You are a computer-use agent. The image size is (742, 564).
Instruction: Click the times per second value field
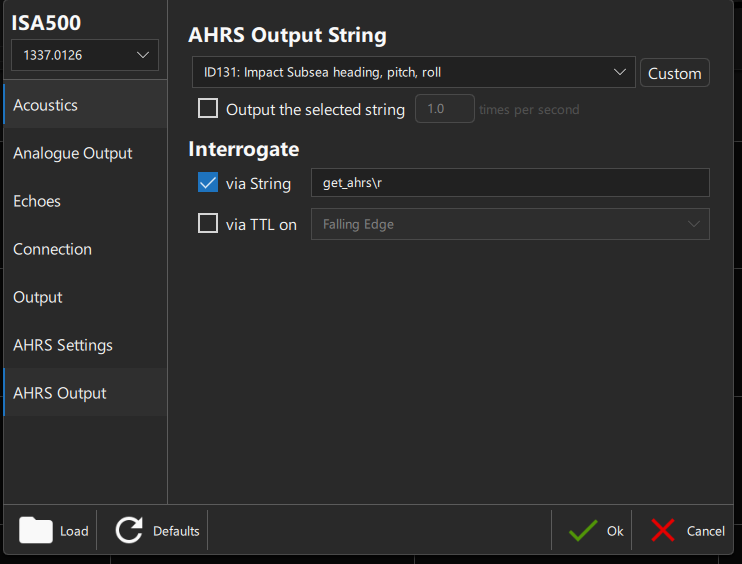(x=444, y=109)
